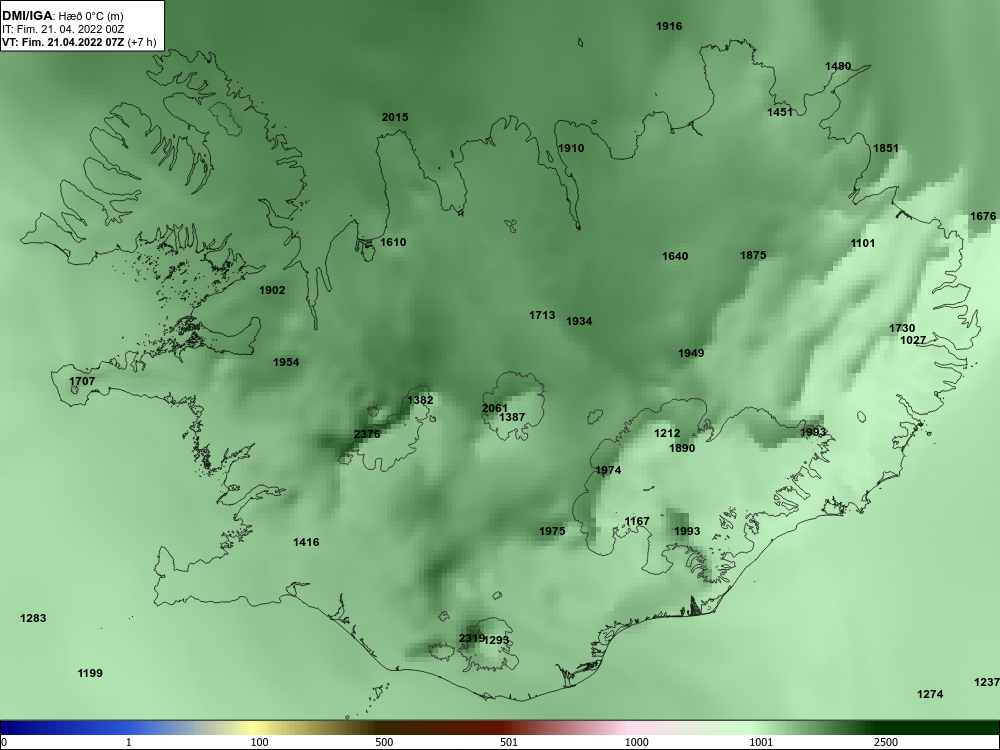Viewport: 1000px width, 750px height.
Task: Pick the map value 1676
Action: 983,216
